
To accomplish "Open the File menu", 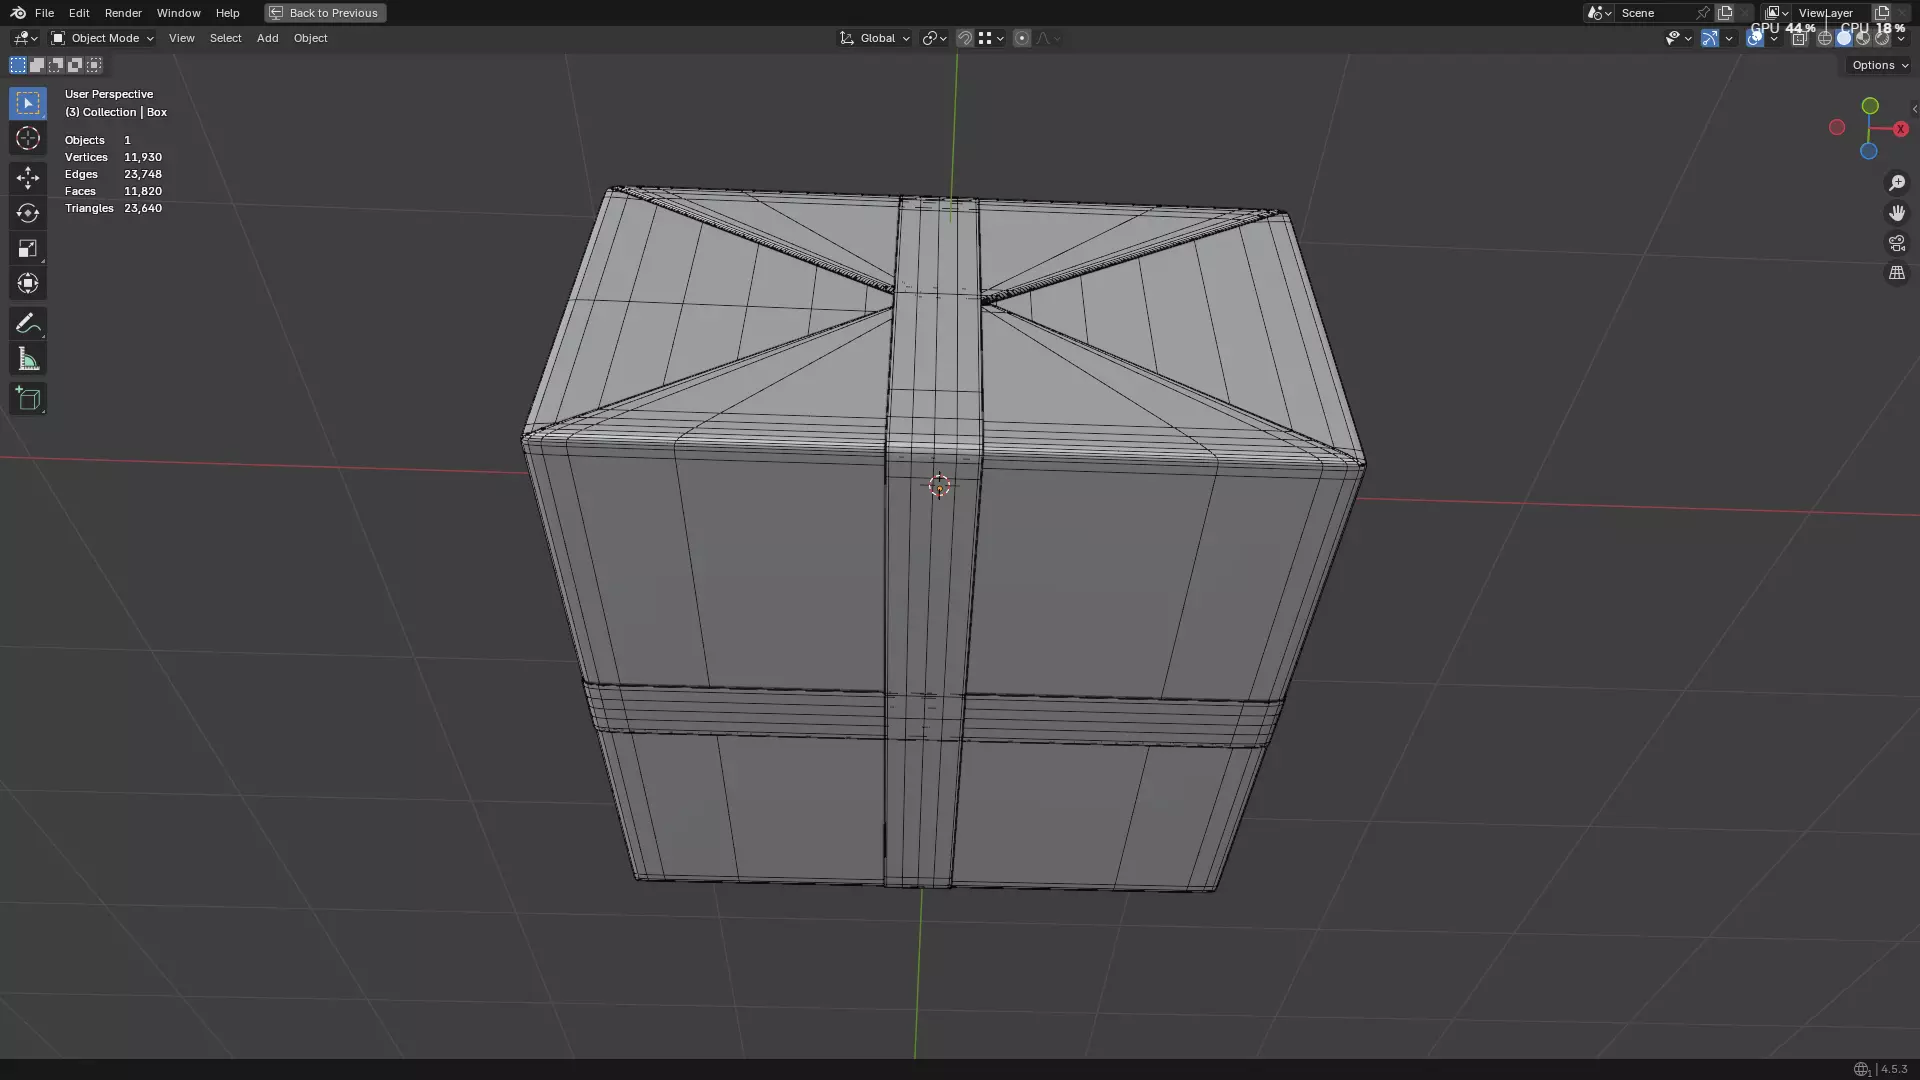I will [44, 13].
